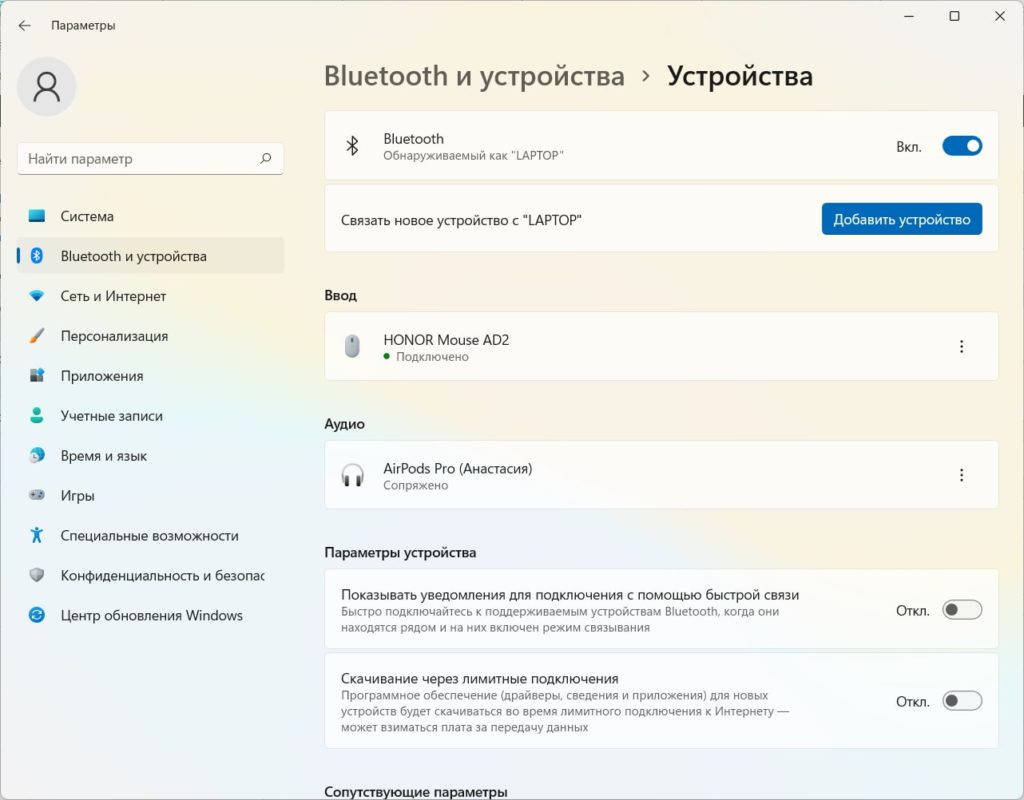Turn off the Bluetooth toggle
Image resolution: width=1024 pixels, height=800 pixels.
pyautogui.click(x=962, y=146)
